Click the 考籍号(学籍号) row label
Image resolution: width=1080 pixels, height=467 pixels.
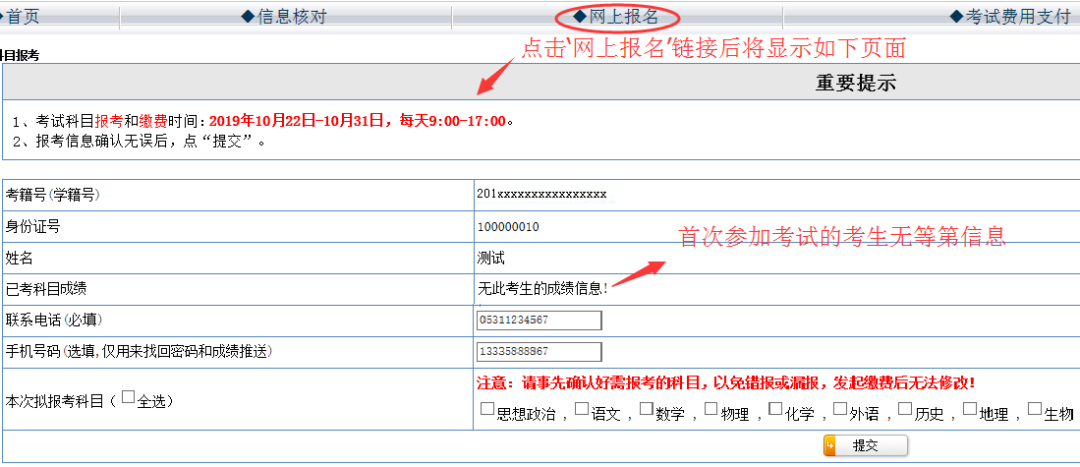tap(52, 196)
